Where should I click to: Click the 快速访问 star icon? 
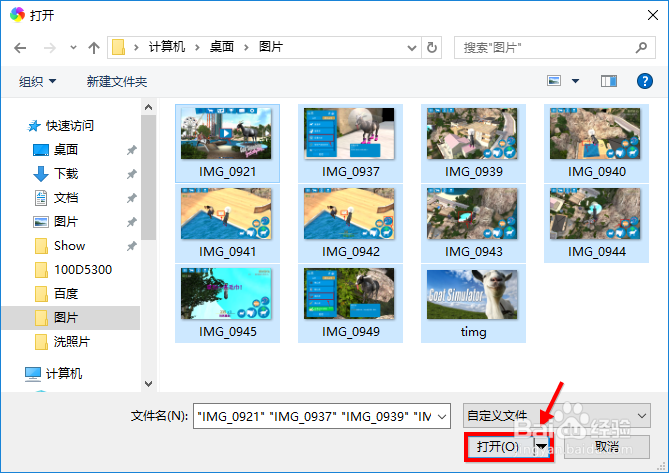[34, 126]
